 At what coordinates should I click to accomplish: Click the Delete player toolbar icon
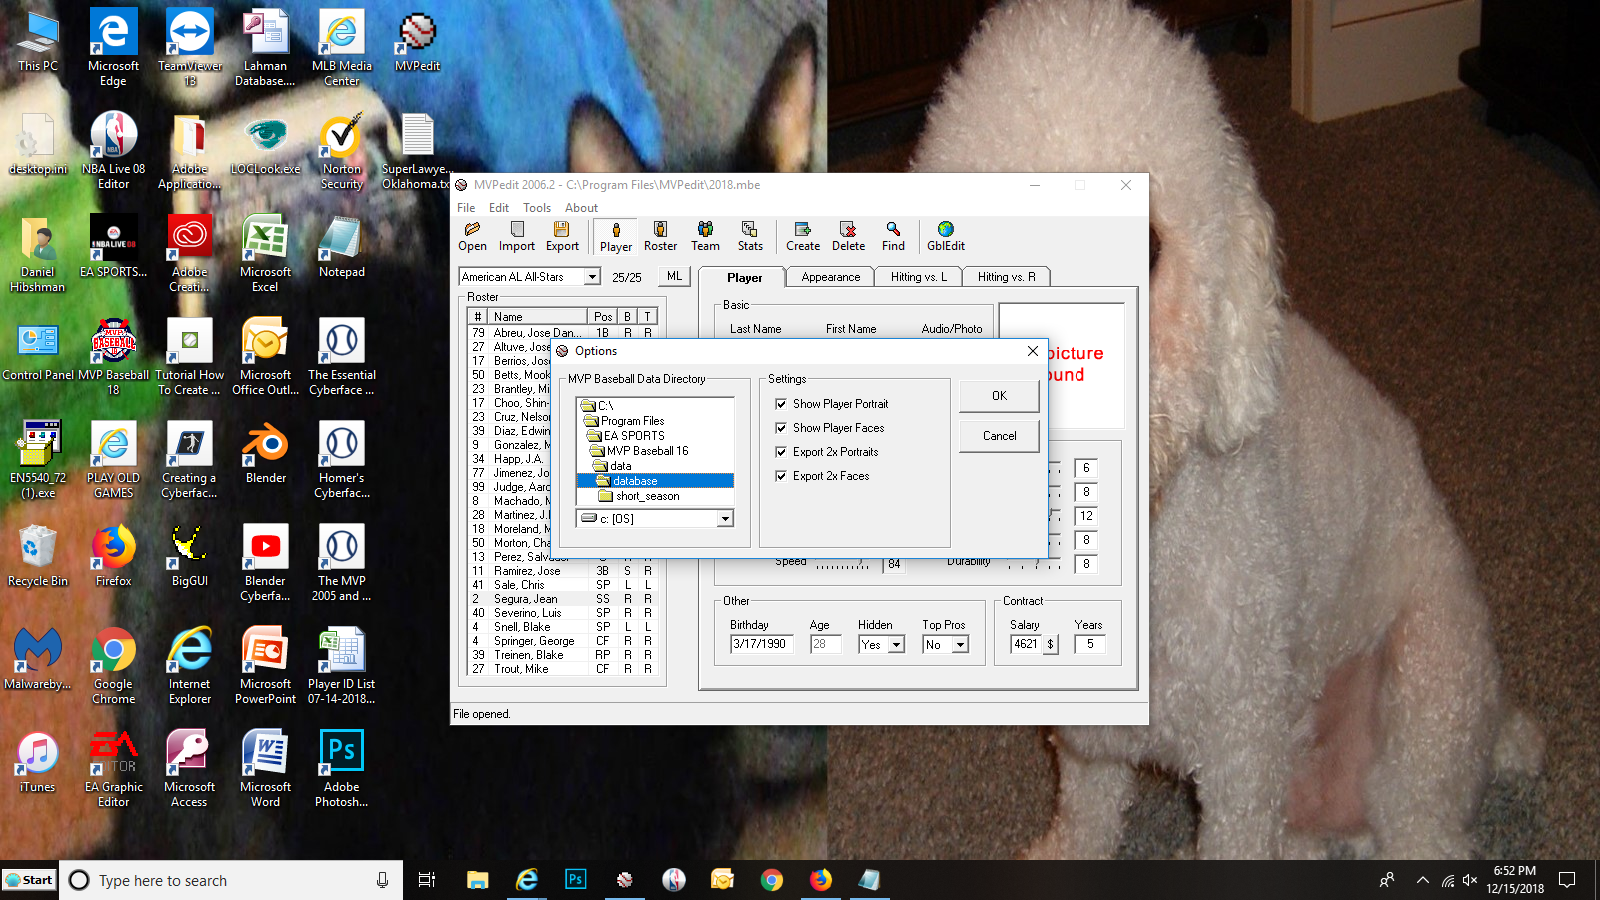pyautogui.click(x=848, y=236)
